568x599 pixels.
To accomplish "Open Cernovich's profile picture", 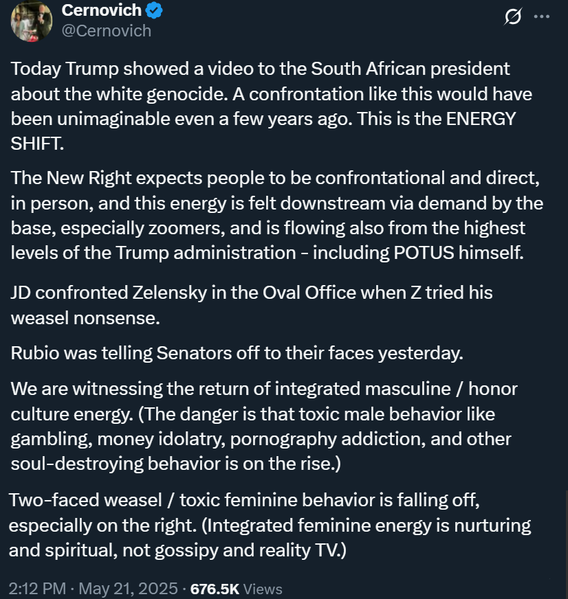I will pos(32,21).
